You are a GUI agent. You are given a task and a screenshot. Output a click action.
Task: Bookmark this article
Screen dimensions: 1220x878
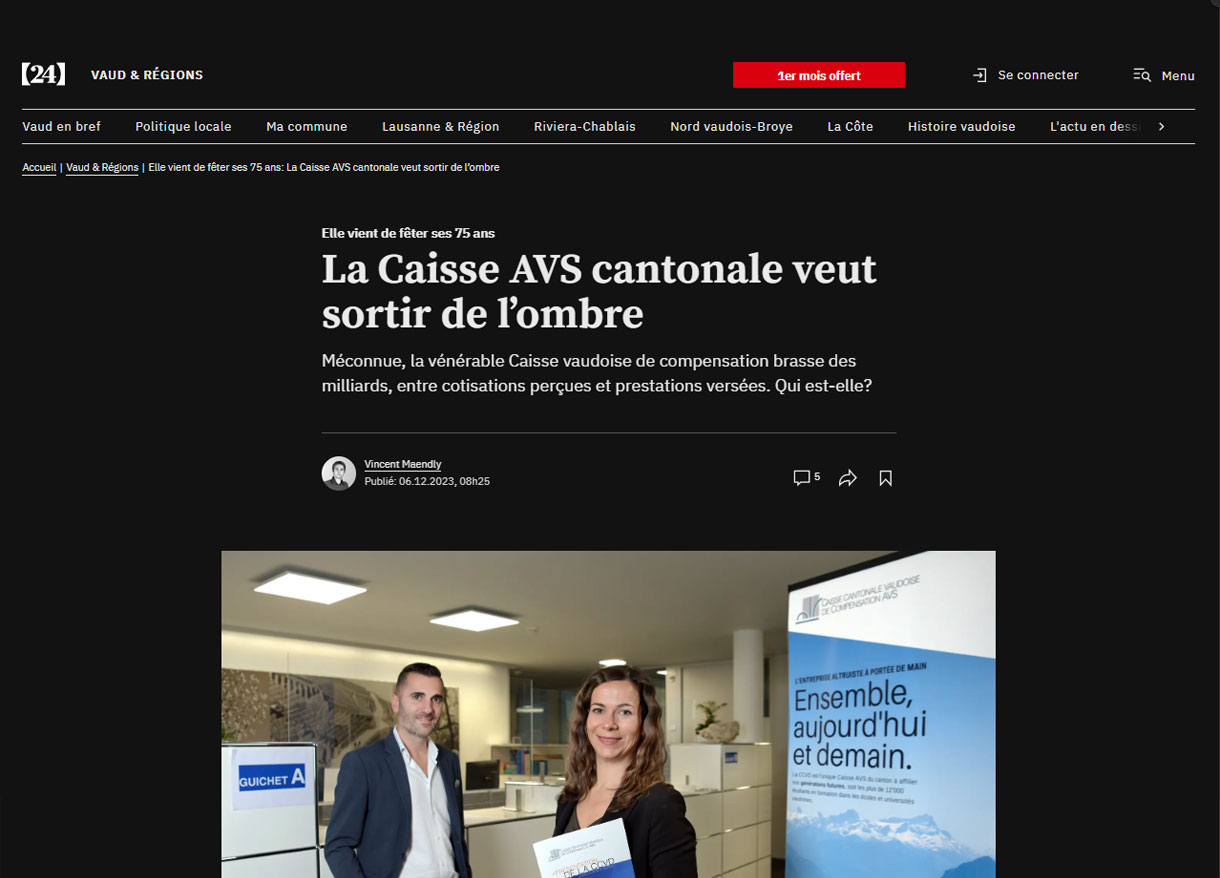click(885, 478)
